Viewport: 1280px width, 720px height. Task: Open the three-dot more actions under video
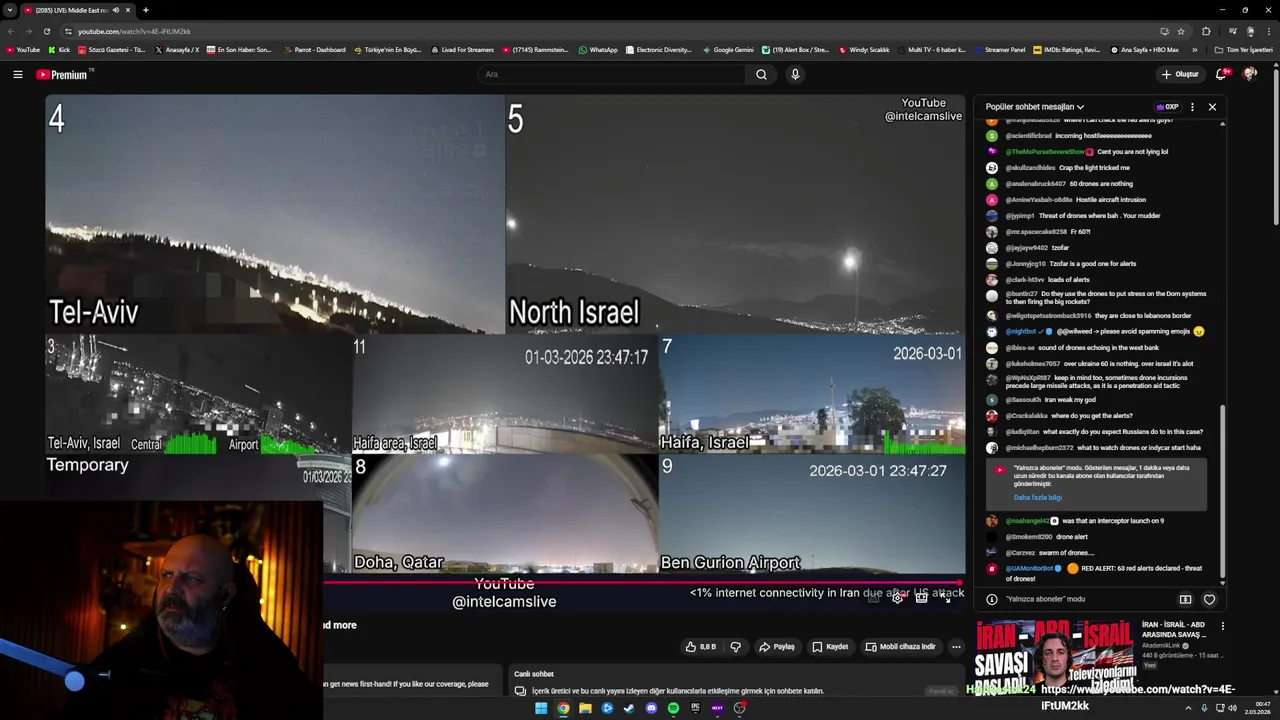[x=956, y=647]
